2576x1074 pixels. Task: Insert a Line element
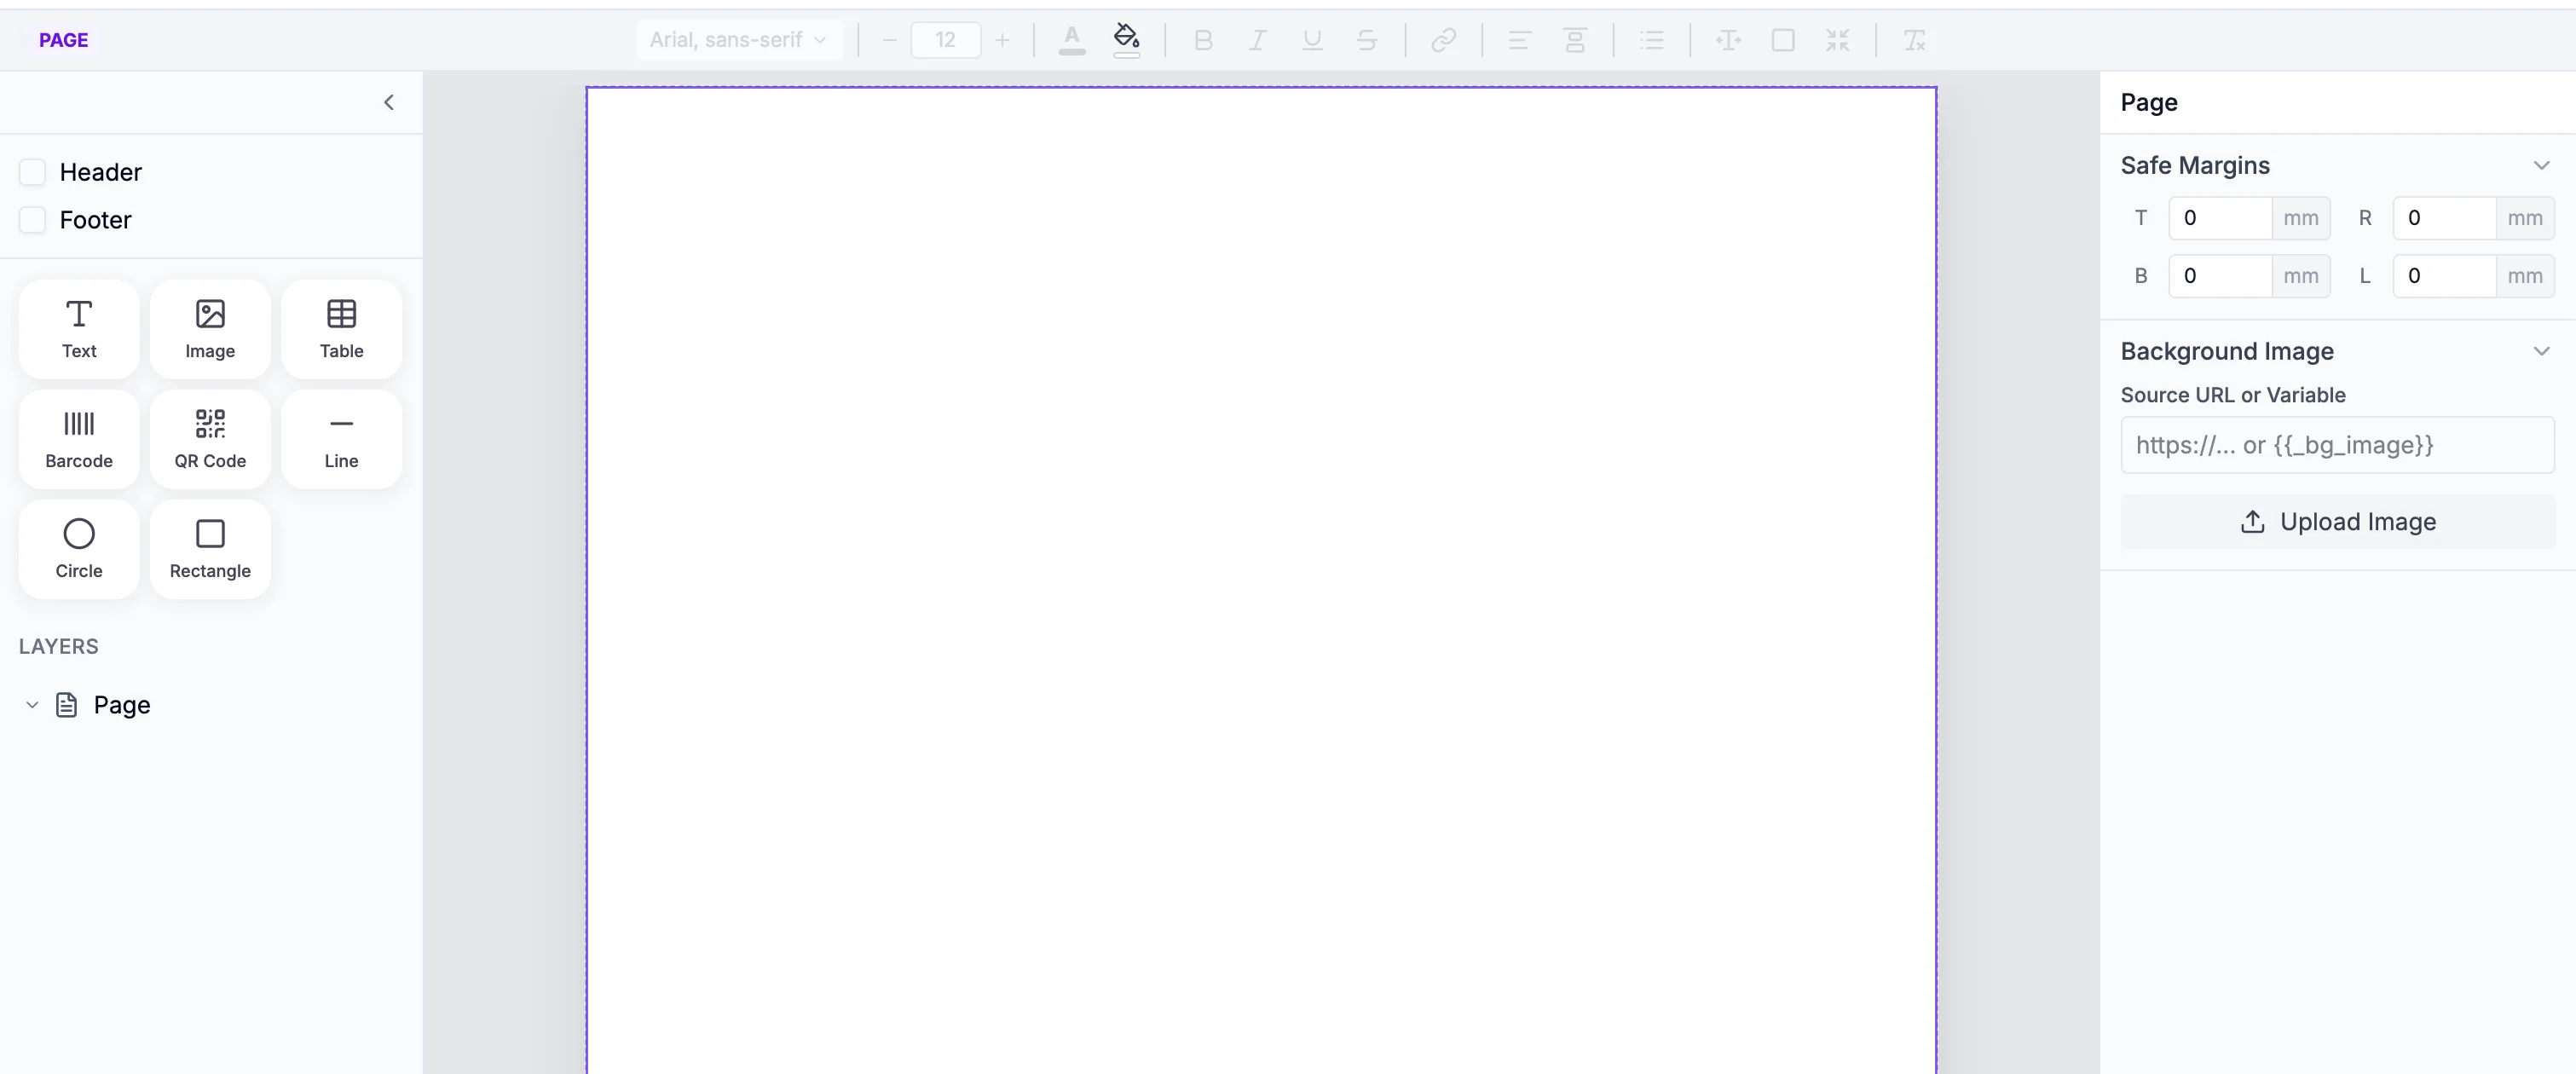(x=341, y=439)
